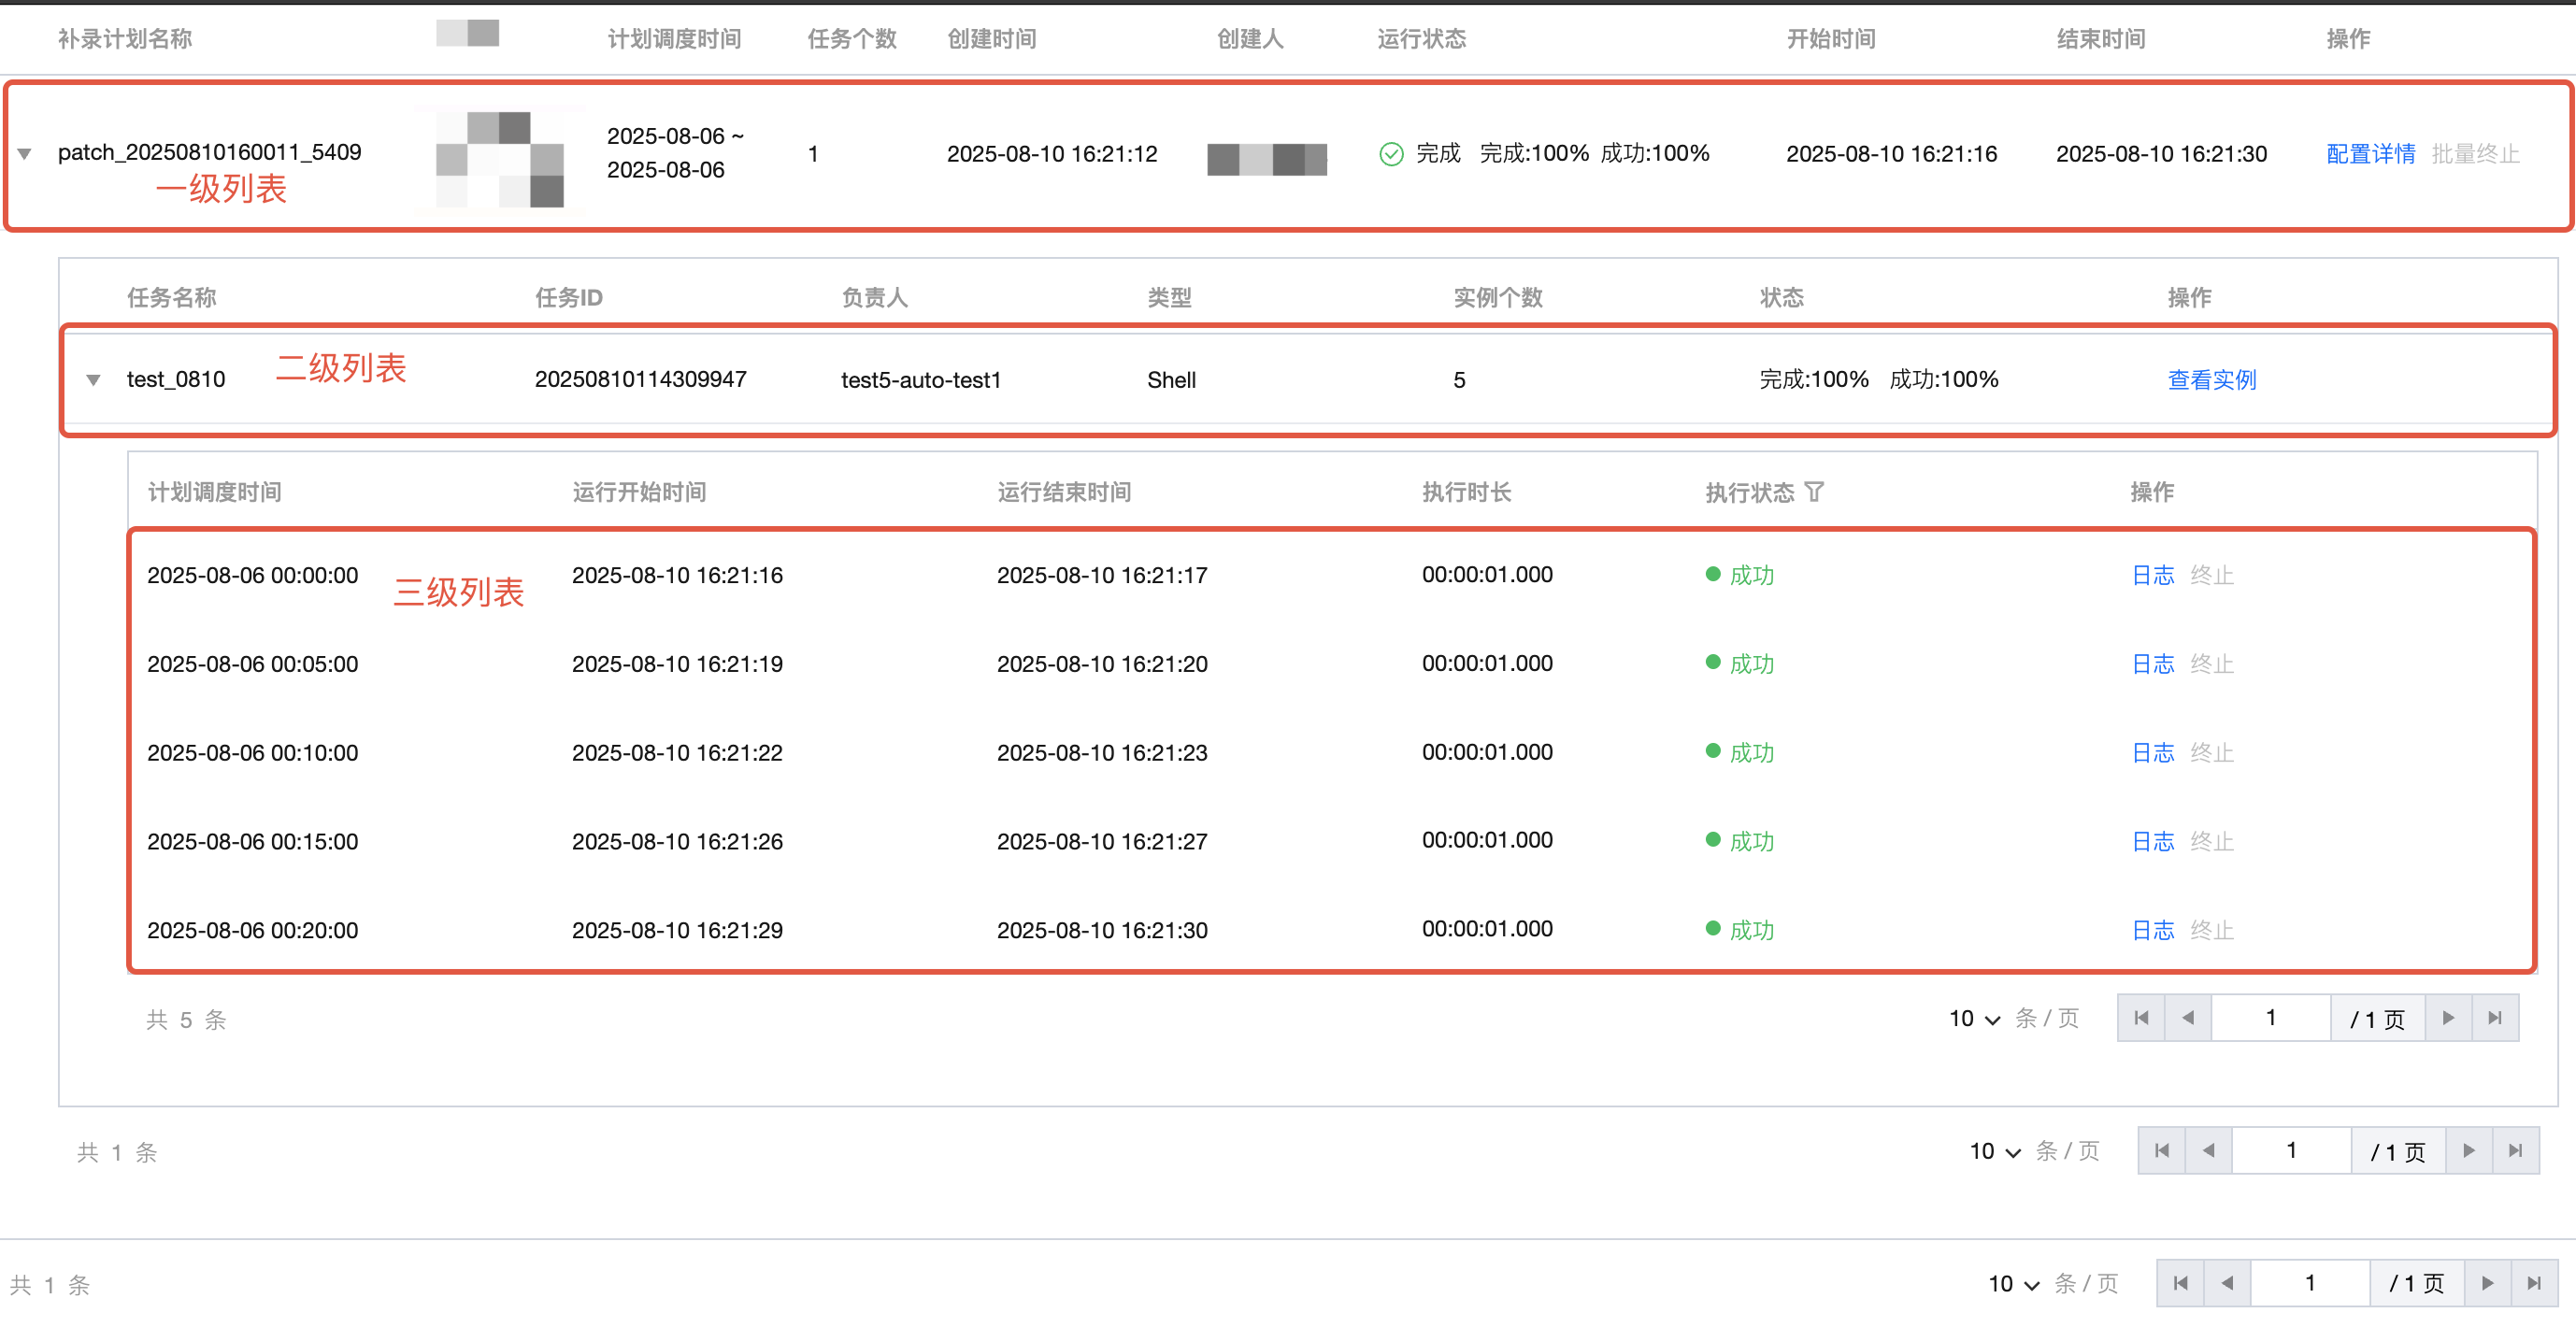Image resolution: width=2576 pixels, height=1327 pixels.
Task: Go to the first page of the instance list
Action: point(2141,1018)
